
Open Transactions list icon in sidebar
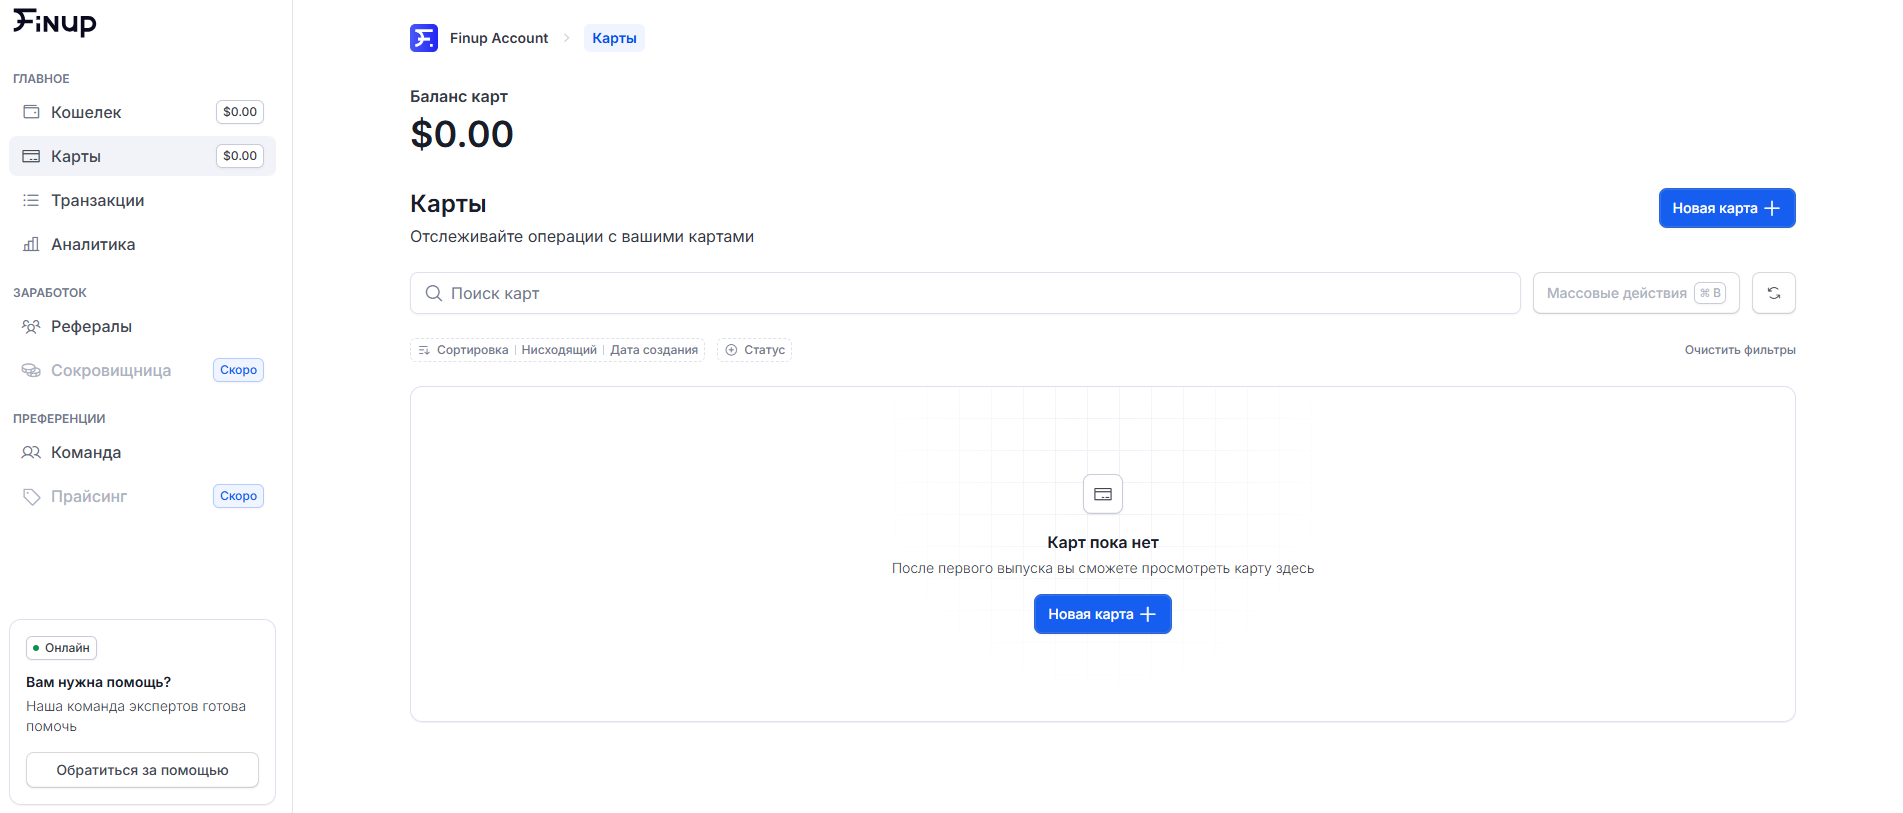coord(31,200)
